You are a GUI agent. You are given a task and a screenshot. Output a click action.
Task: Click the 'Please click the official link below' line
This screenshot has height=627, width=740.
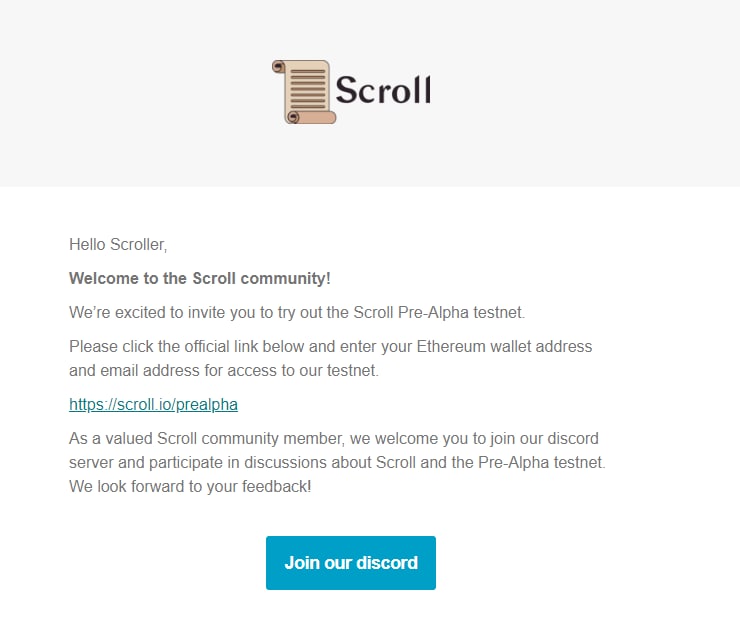(x=330, y=346)
